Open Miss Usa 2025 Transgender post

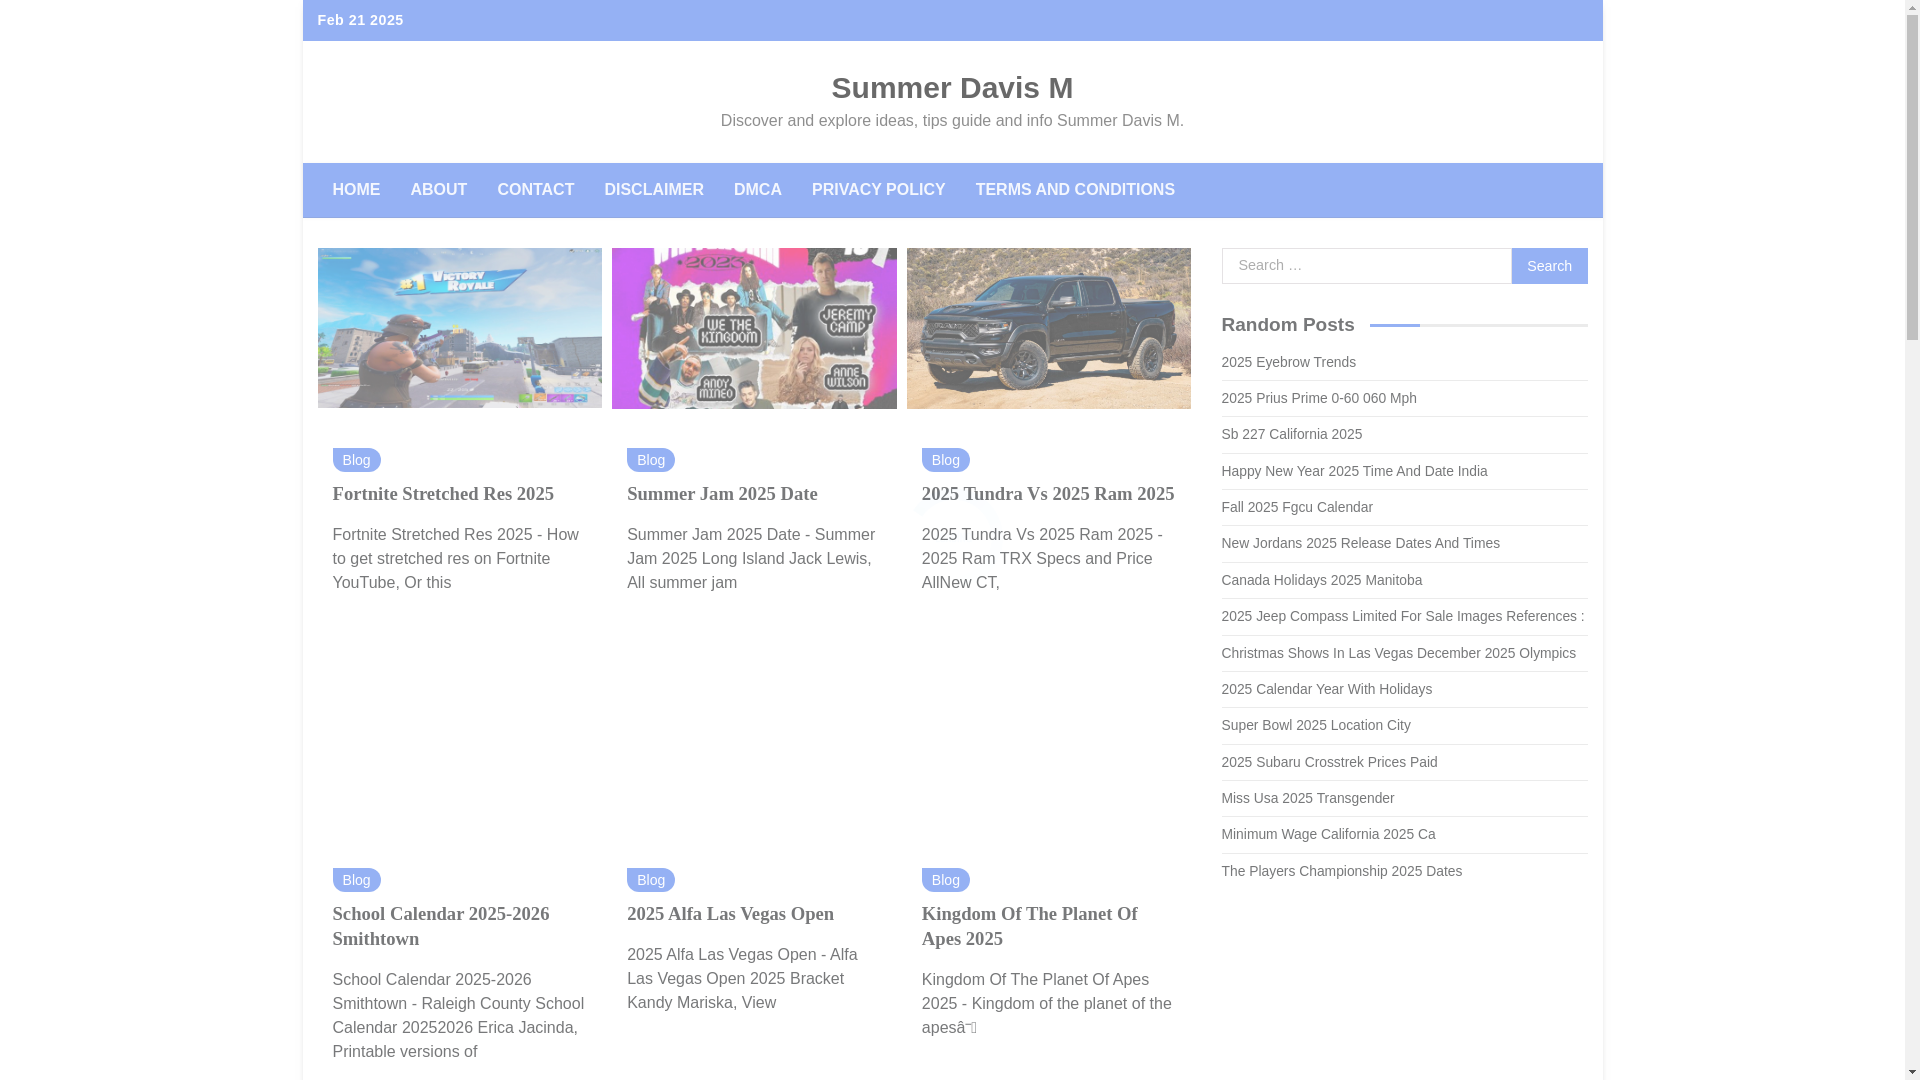coord(1307,798)
